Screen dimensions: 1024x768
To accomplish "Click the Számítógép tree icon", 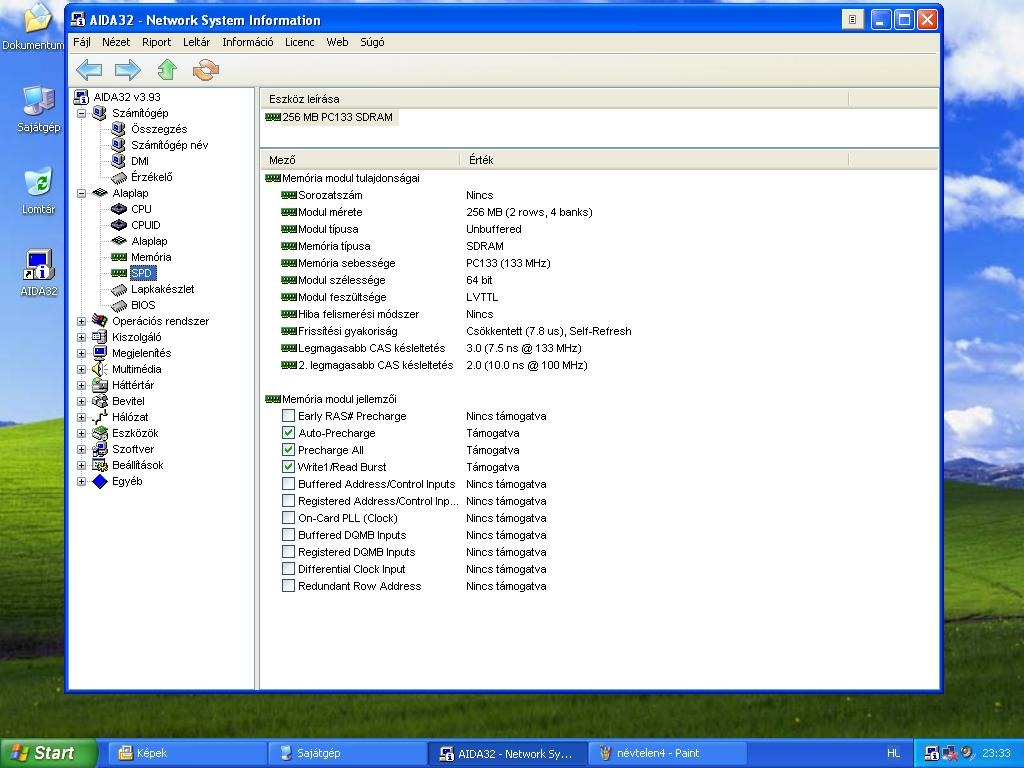I will (x=99, y=113).
